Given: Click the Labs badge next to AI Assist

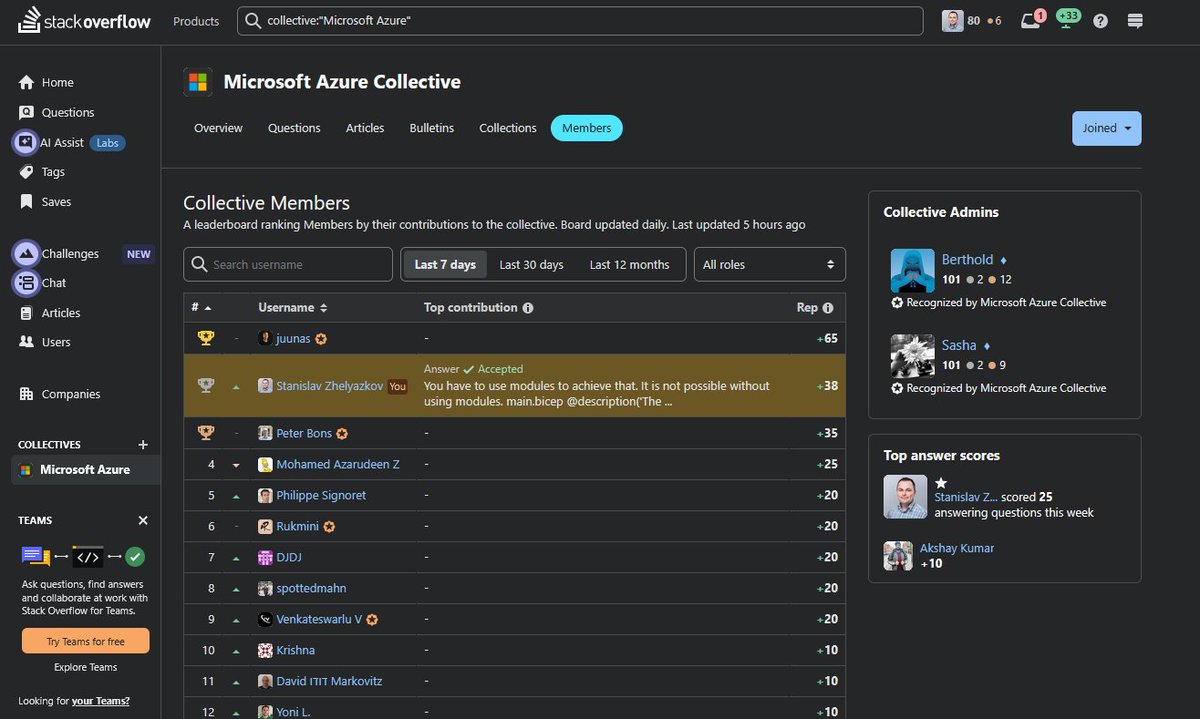Looking at the screenshot, I should pos(107,143).
